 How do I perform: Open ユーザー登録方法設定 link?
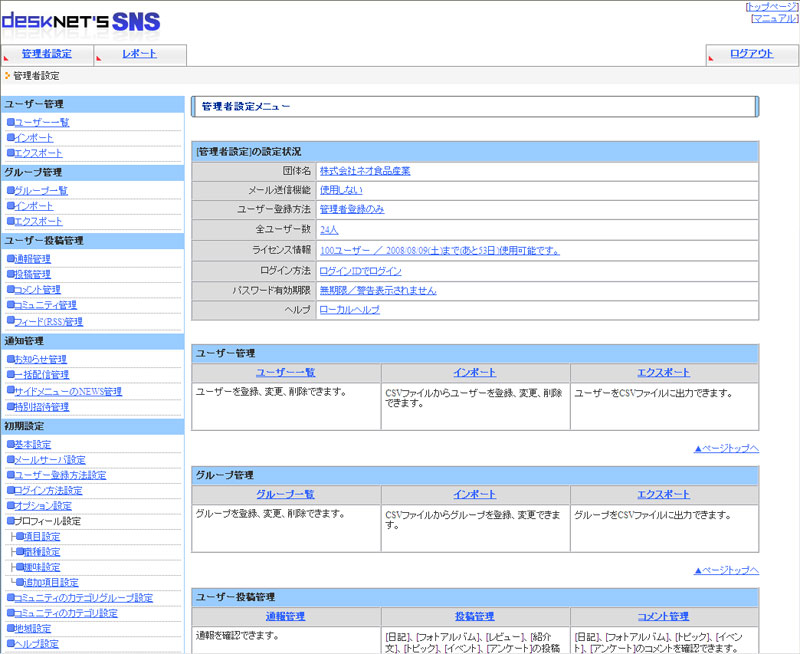click(60, 475)
